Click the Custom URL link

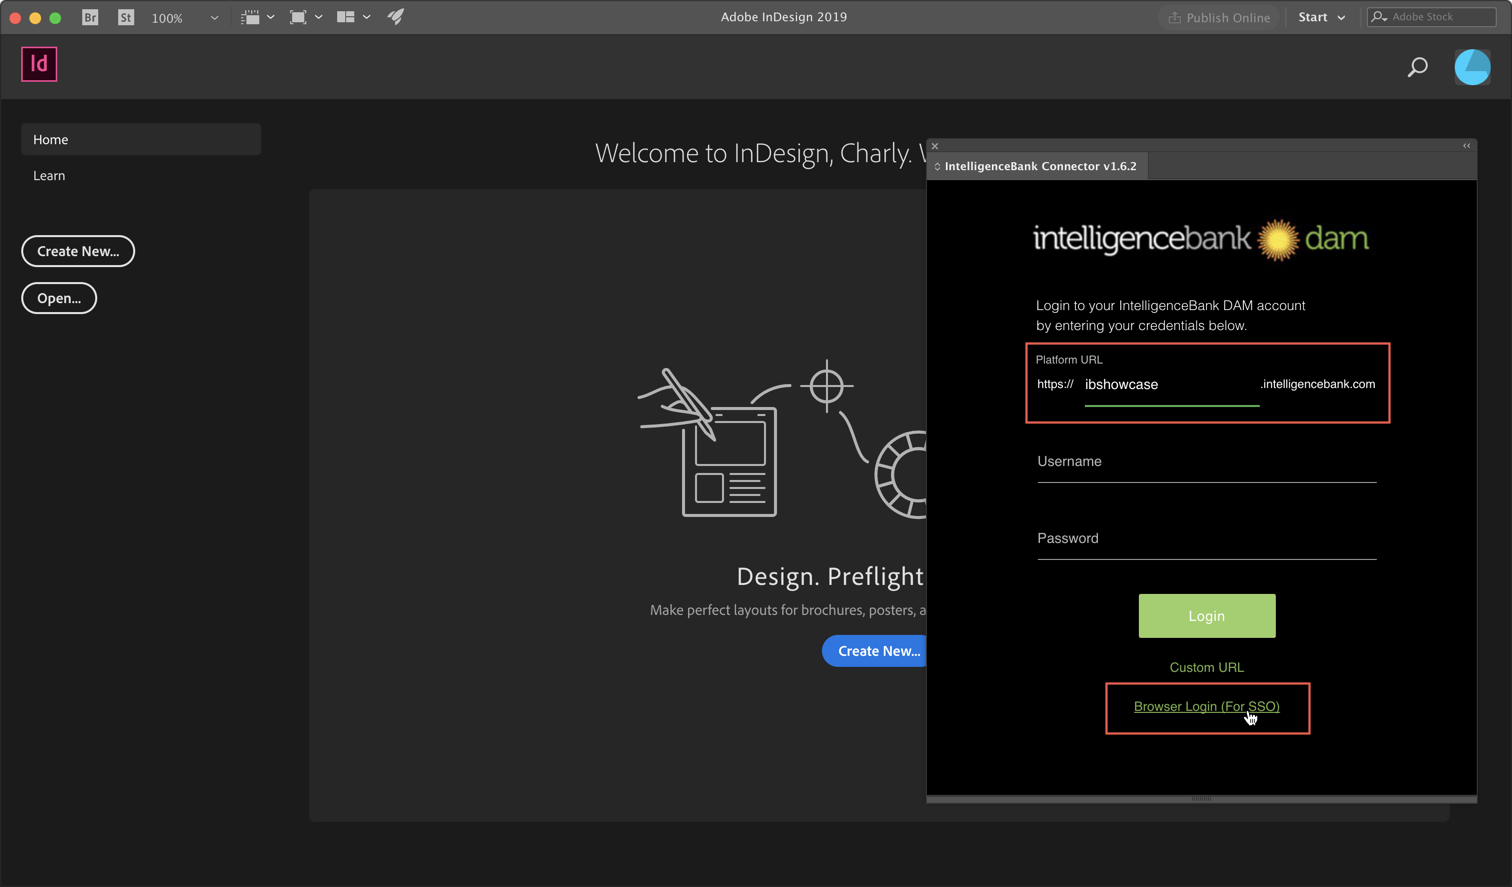1207,667
